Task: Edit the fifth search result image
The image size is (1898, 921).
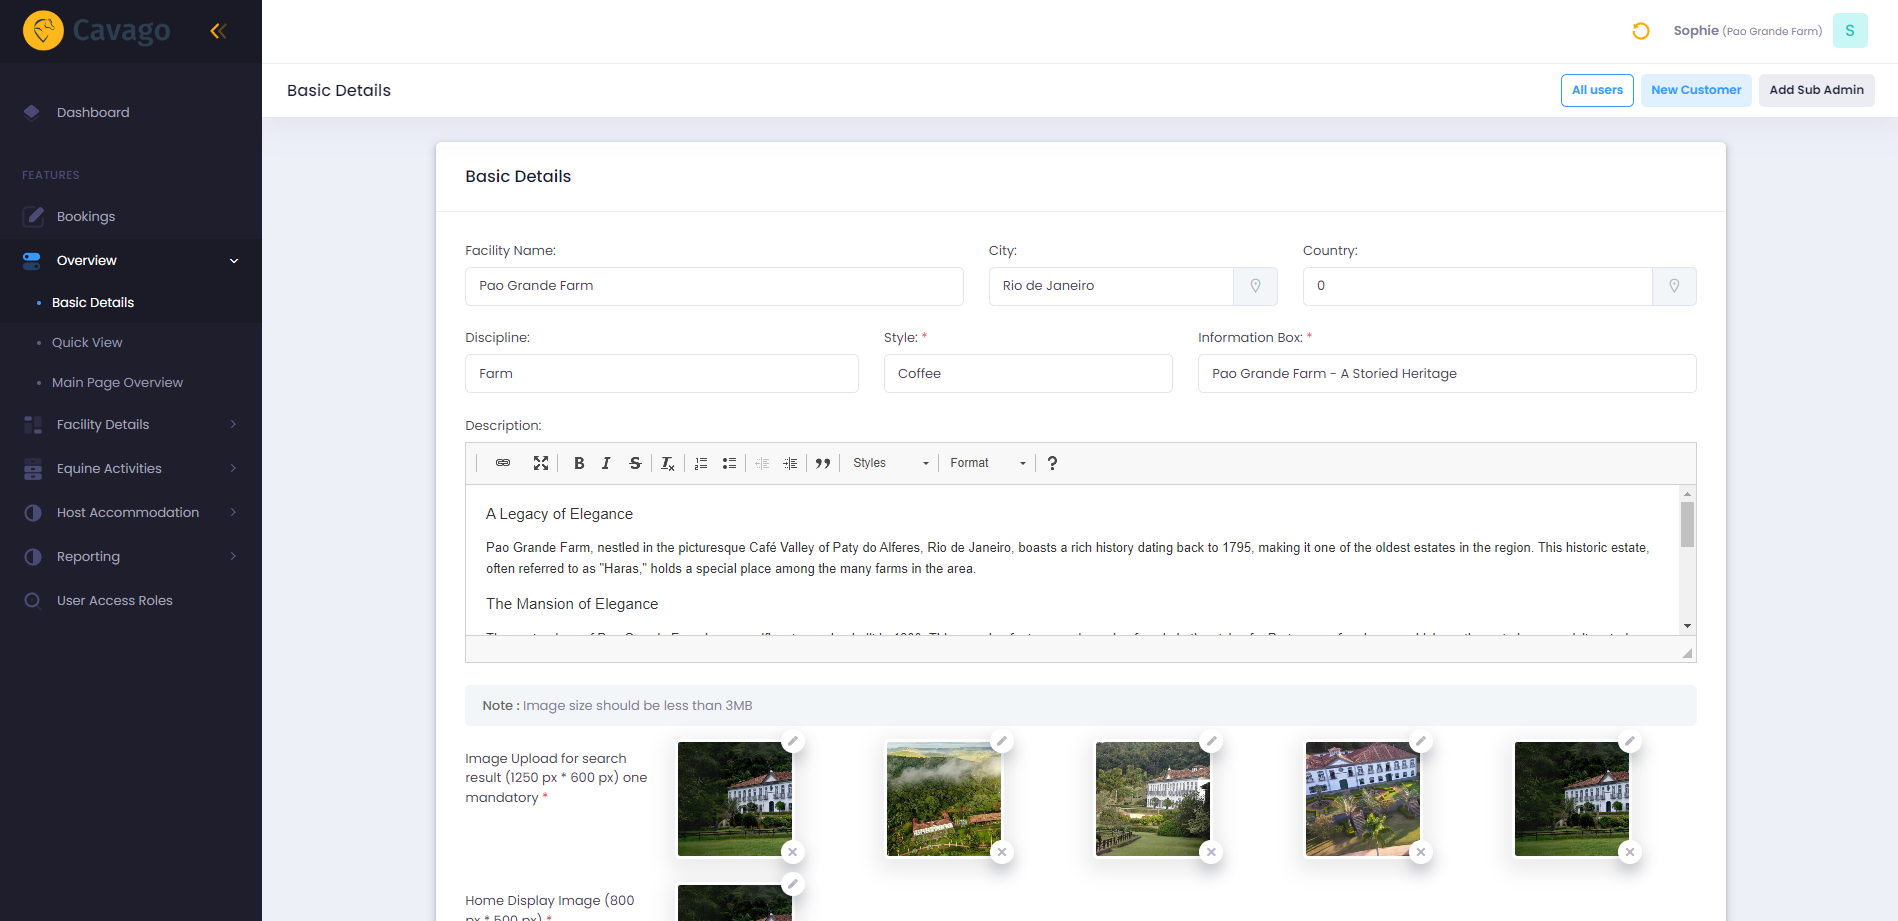Action: point(1630,741)
